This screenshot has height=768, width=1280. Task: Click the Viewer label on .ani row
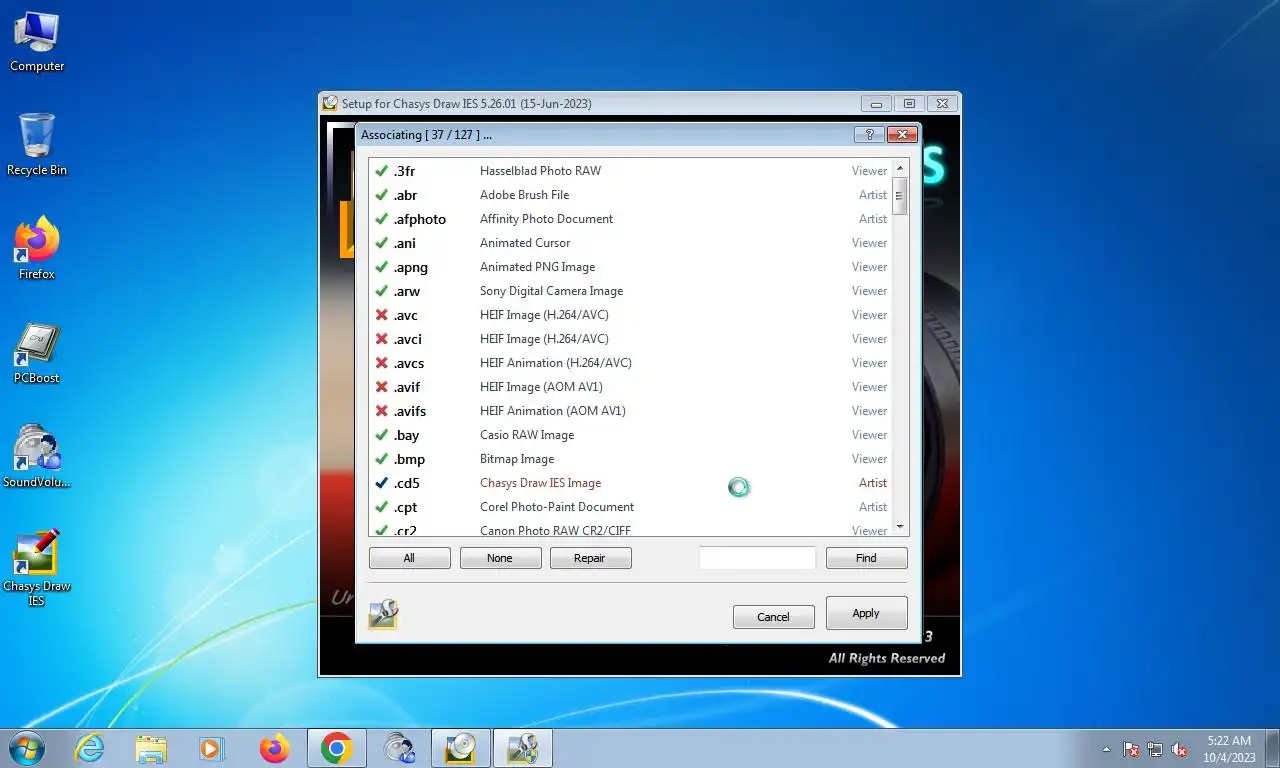[869, 243]
